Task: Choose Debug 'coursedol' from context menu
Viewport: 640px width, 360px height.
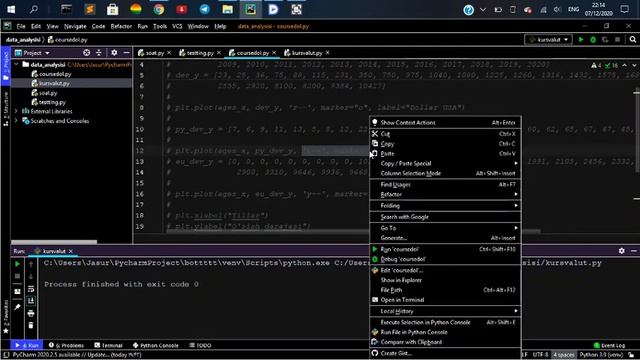Action: point(445,259)
